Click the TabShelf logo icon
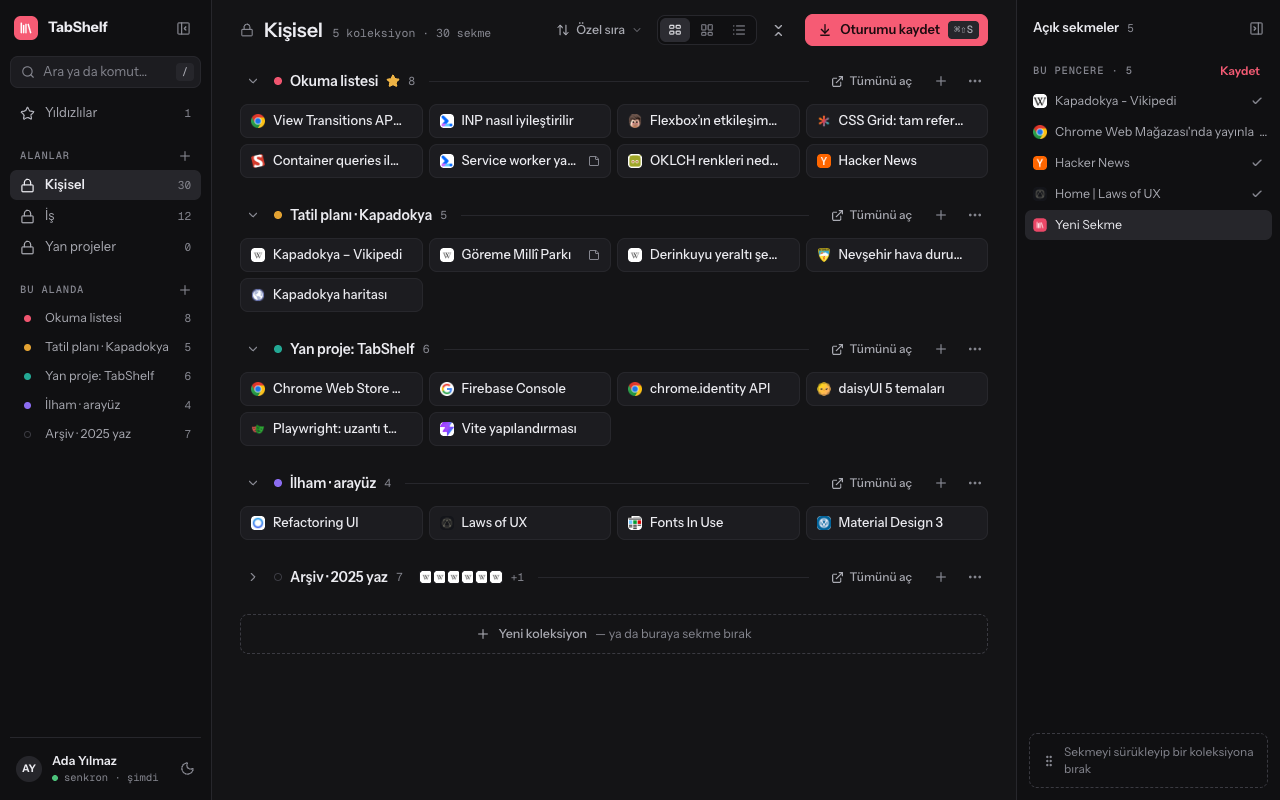The height and width of the screenshot is (800, 1280). (x=26, y=28)
